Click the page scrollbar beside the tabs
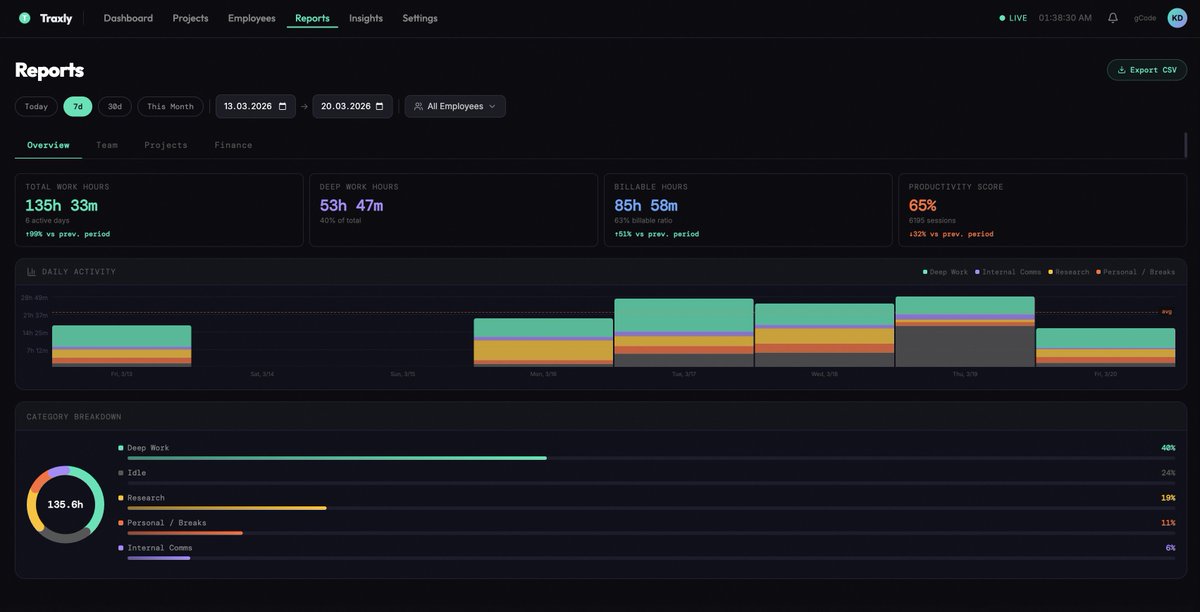 pyautogui.click(x=1185, y=145)
